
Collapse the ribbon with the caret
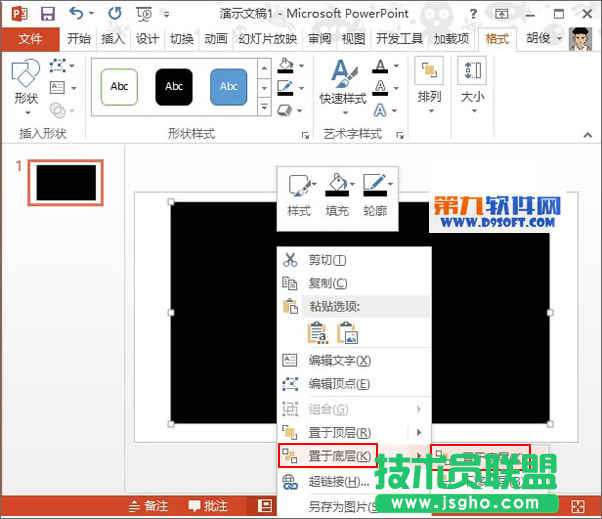[587, 135]
